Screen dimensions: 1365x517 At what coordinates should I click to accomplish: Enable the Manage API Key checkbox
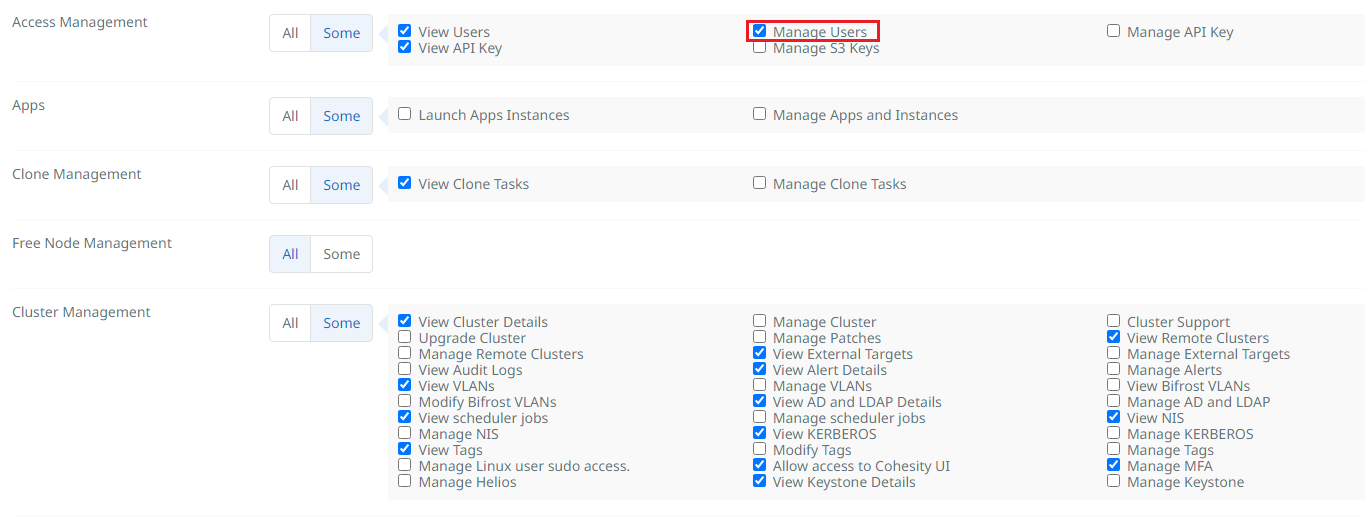(x=1113, y=31)
